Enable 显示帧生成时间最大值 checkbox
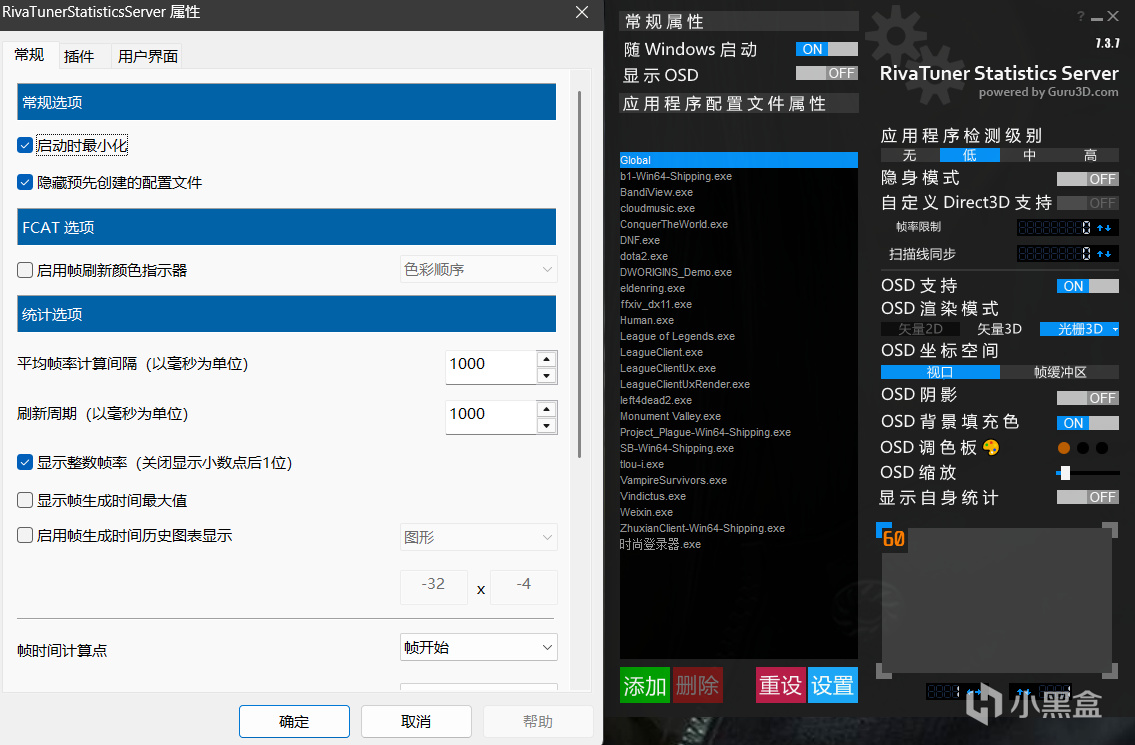Screen dimensions: 1135x745 click(x=25, y=500)
